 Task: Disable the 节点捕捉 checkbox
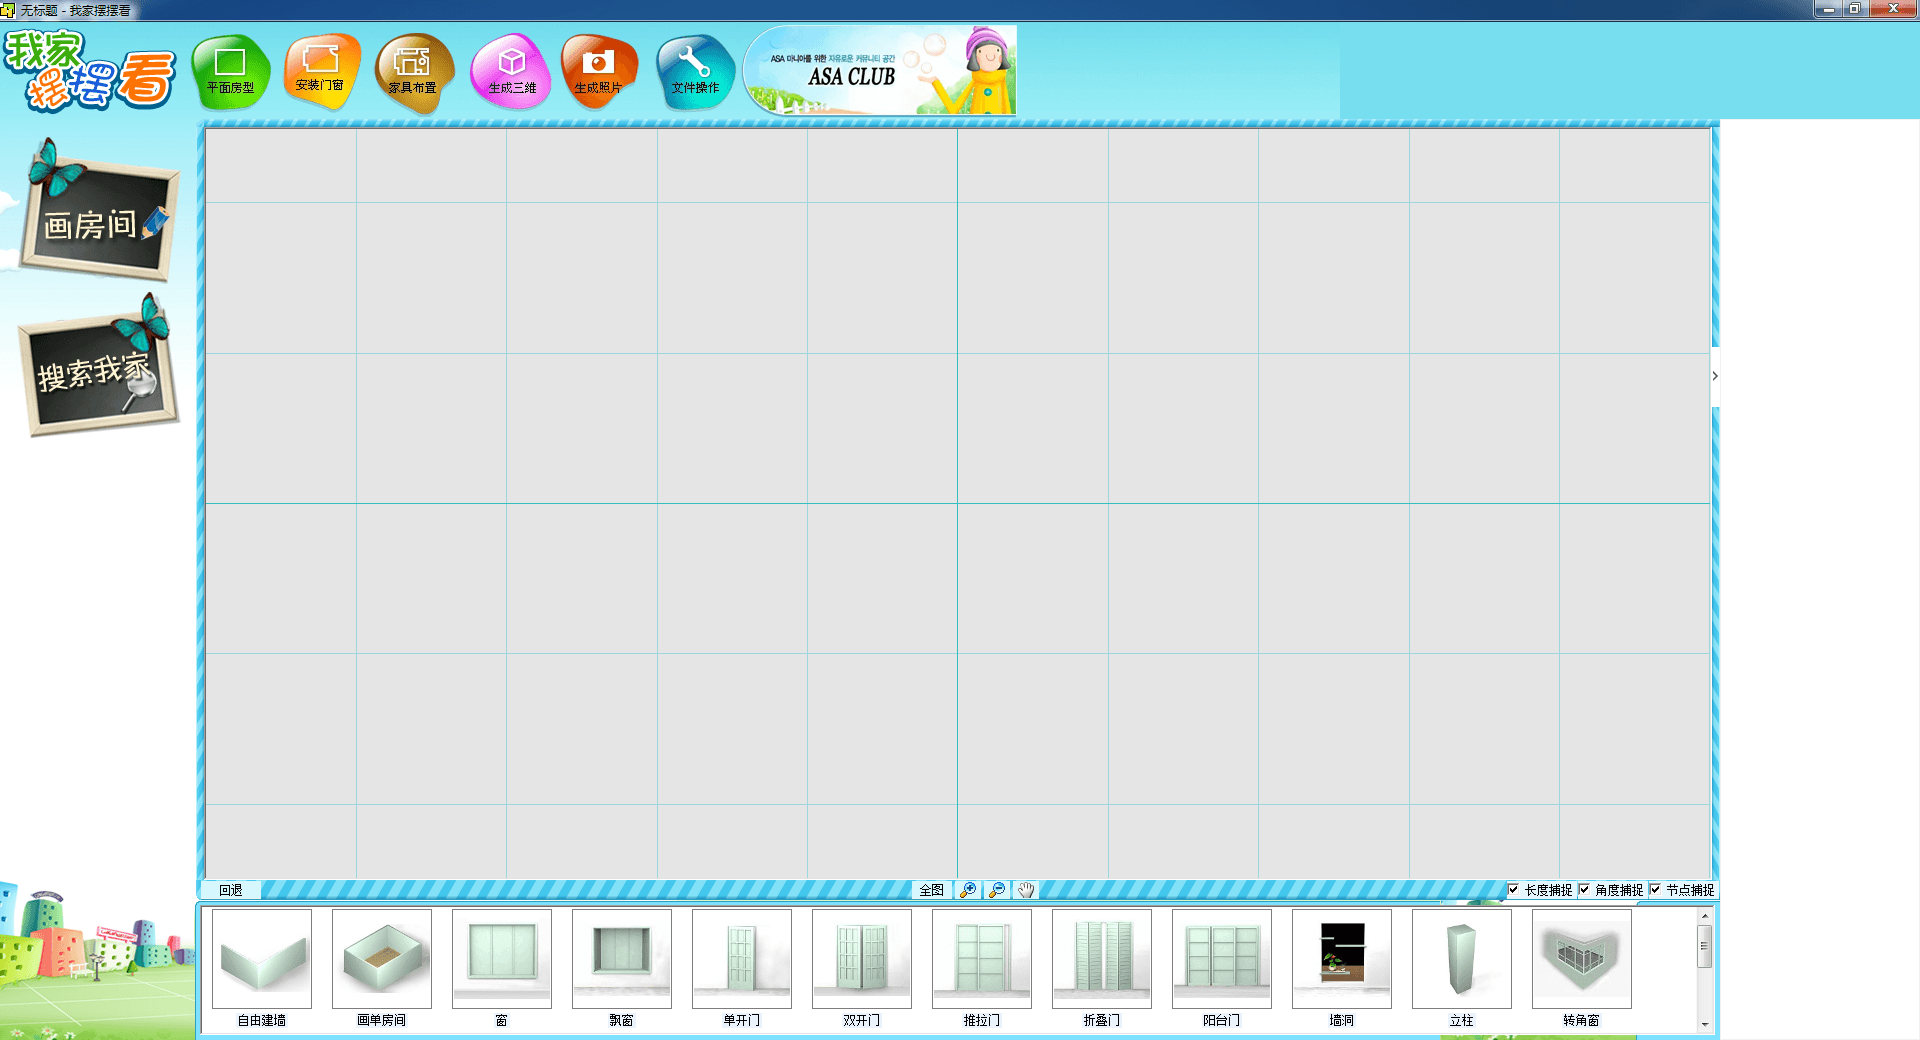click(x=1656, y=889)
